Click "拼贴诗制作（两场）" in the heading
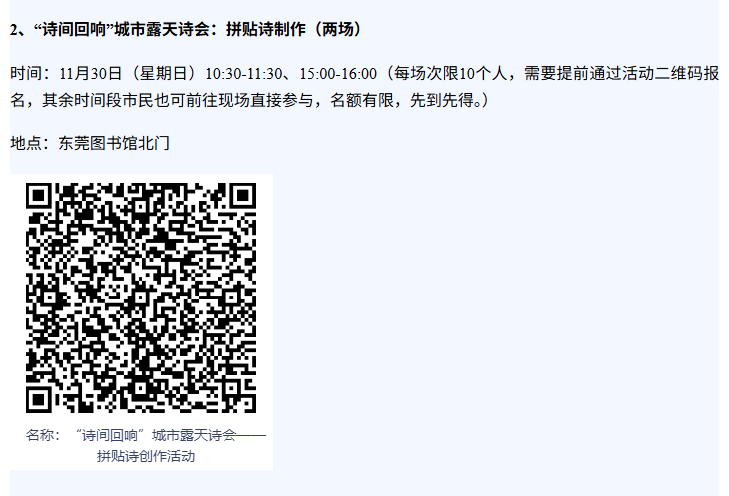This screenshot has height=496, width=729. 293,29
